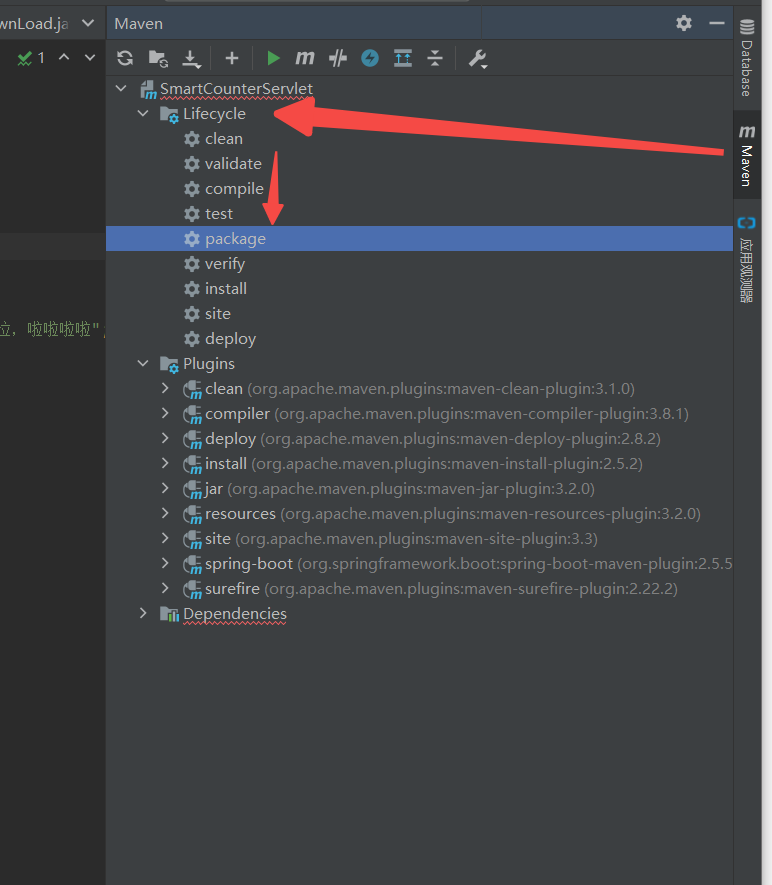Click the Plugins folder label
Image resolution: width=772 pixels, height=885 pixels.
pos(209,364)
